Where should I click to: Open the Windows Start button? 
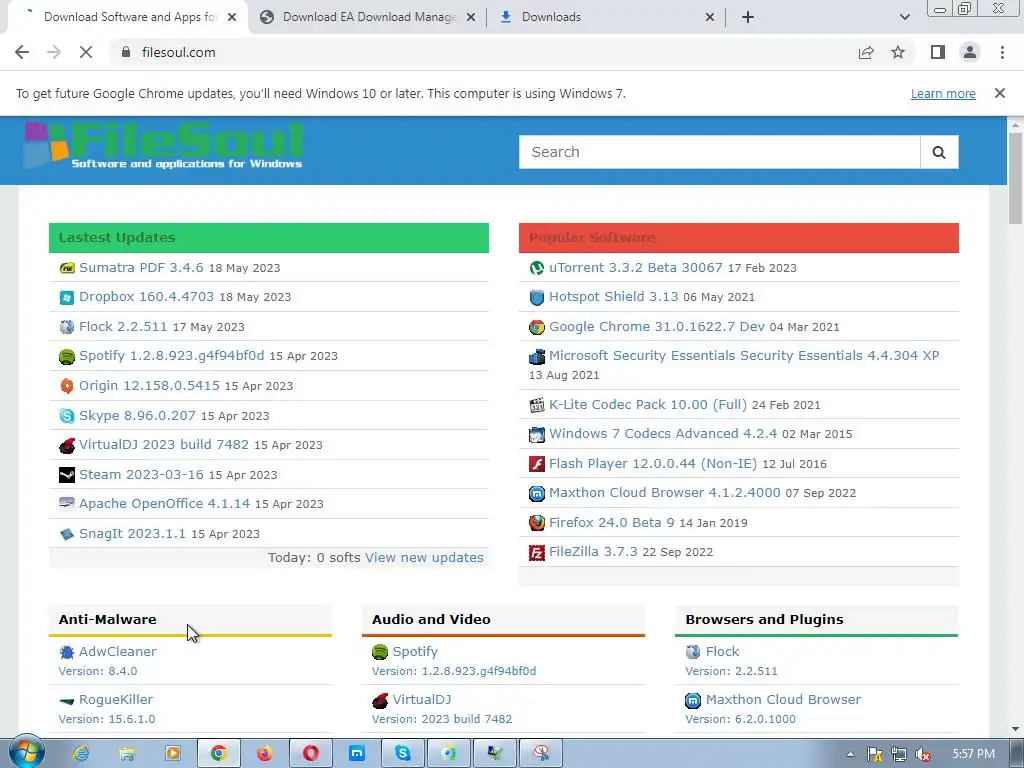click(26, 752)
